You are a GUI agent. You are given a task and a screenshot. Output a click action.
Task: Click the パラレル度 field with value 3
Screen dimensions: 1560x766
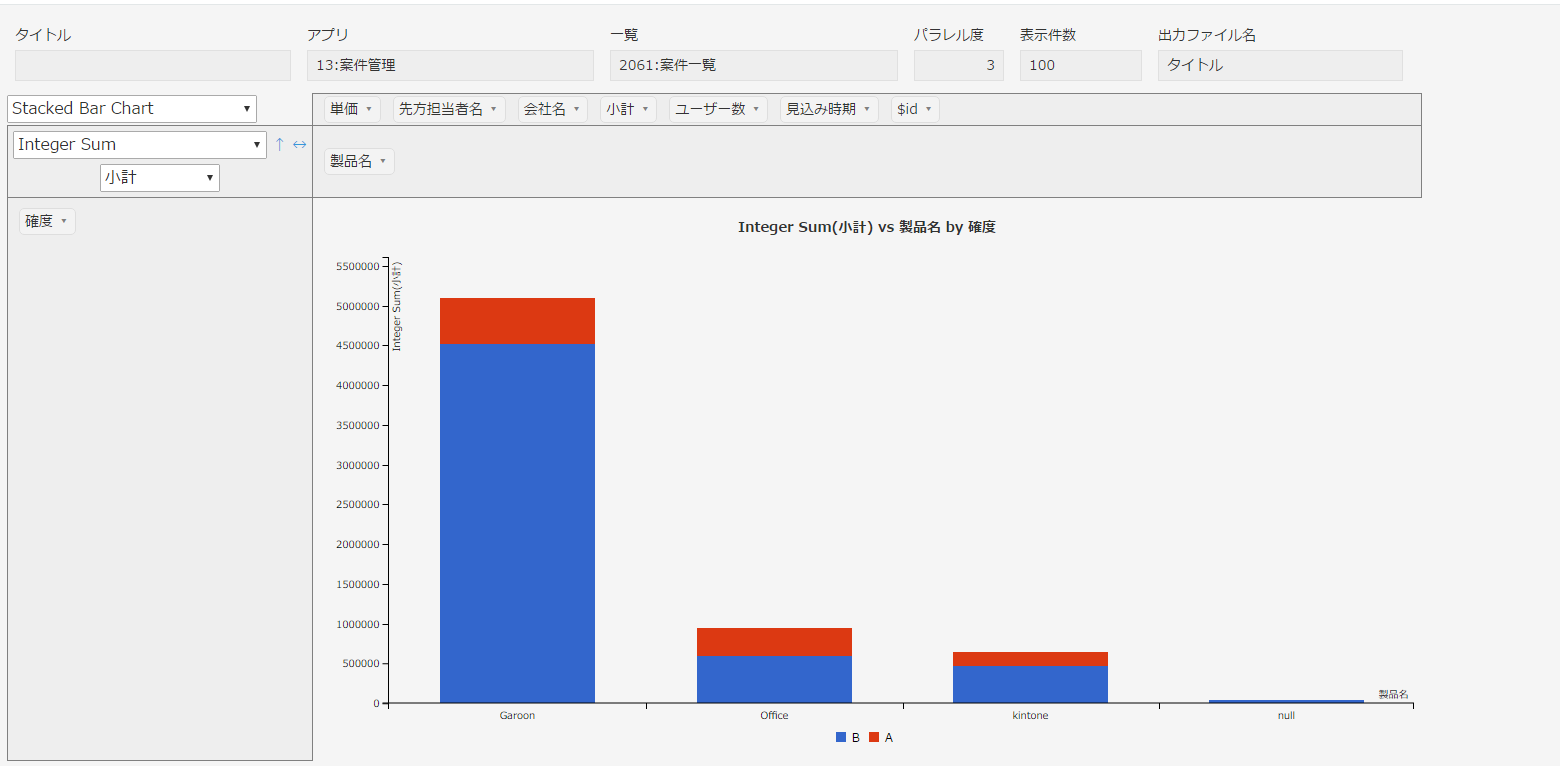(x=959, y=66)
